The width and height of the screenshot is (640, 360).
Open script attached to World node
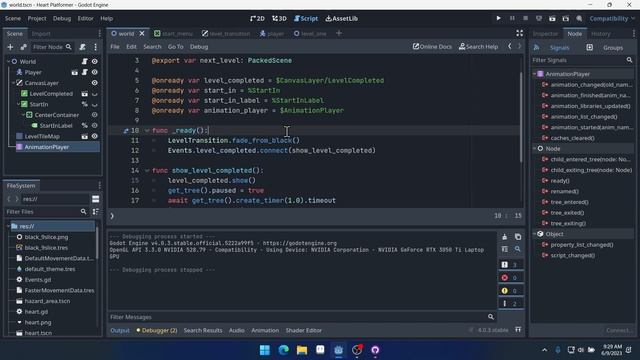tap(84, 61)
